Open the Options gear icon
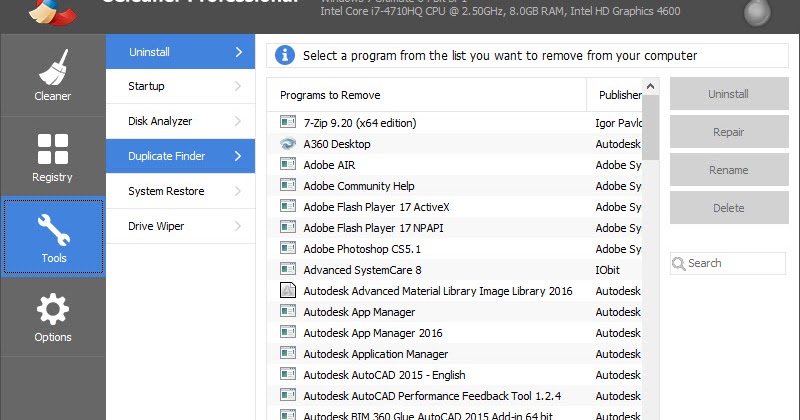800x420 pixels. 53,309
